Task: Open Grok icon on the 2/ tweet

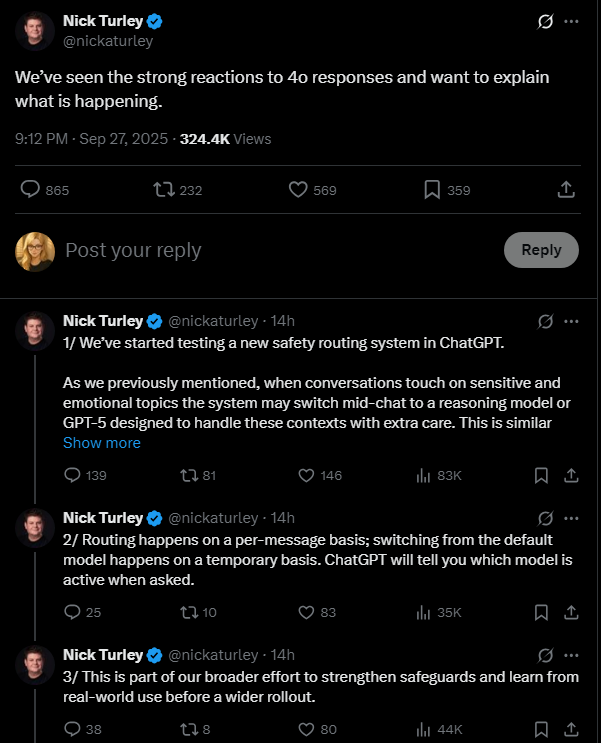Action: click(x=546, y=518)
